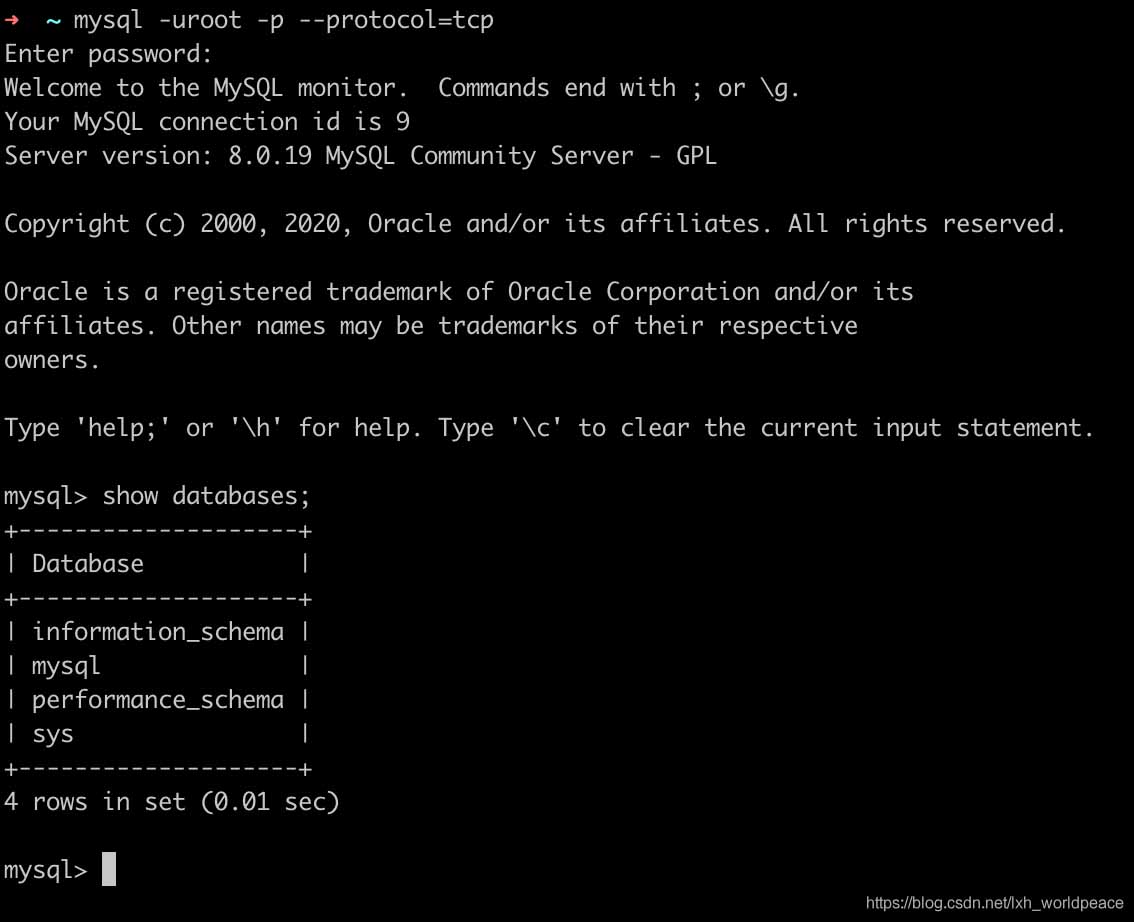Click the "Oracle is a registered trademark" line

pos(459,292)
